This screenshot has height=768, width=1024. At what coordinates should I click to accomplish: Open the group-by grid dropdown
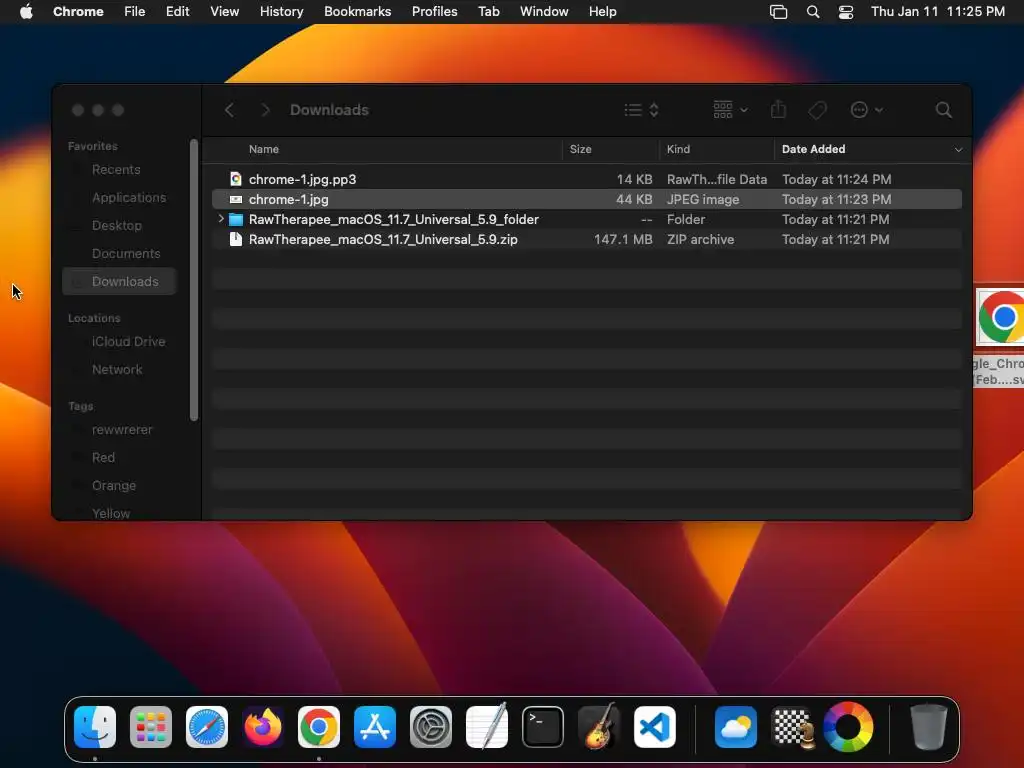pyautogui.click(x=730, y=110)
